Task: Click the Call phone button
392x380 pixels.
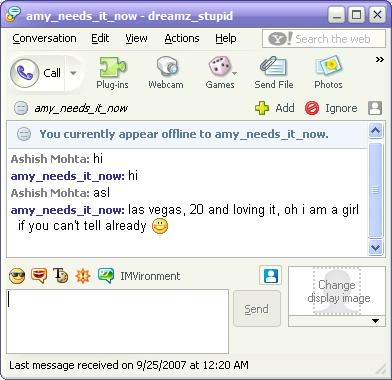Action: coord(37,73)
